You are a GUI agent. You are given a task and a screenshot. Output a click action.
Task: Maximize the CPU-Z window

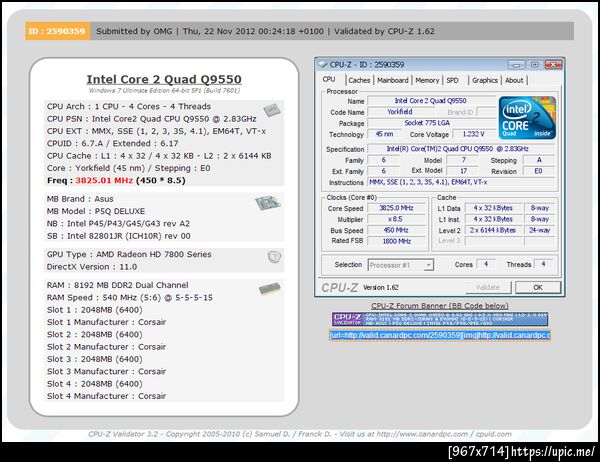click(x=535, y=65)
